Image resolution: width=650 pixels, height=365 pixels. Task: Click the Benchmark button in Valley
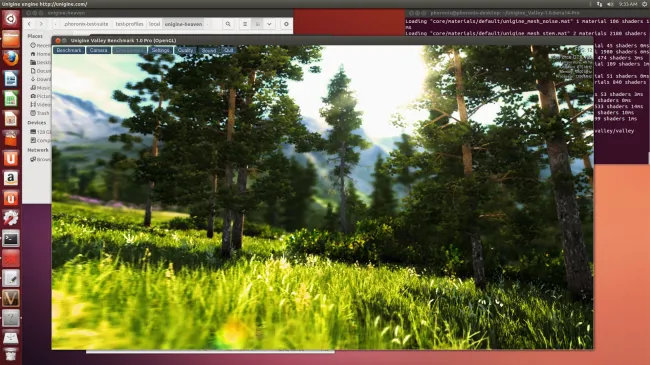(x=69, y=50)
